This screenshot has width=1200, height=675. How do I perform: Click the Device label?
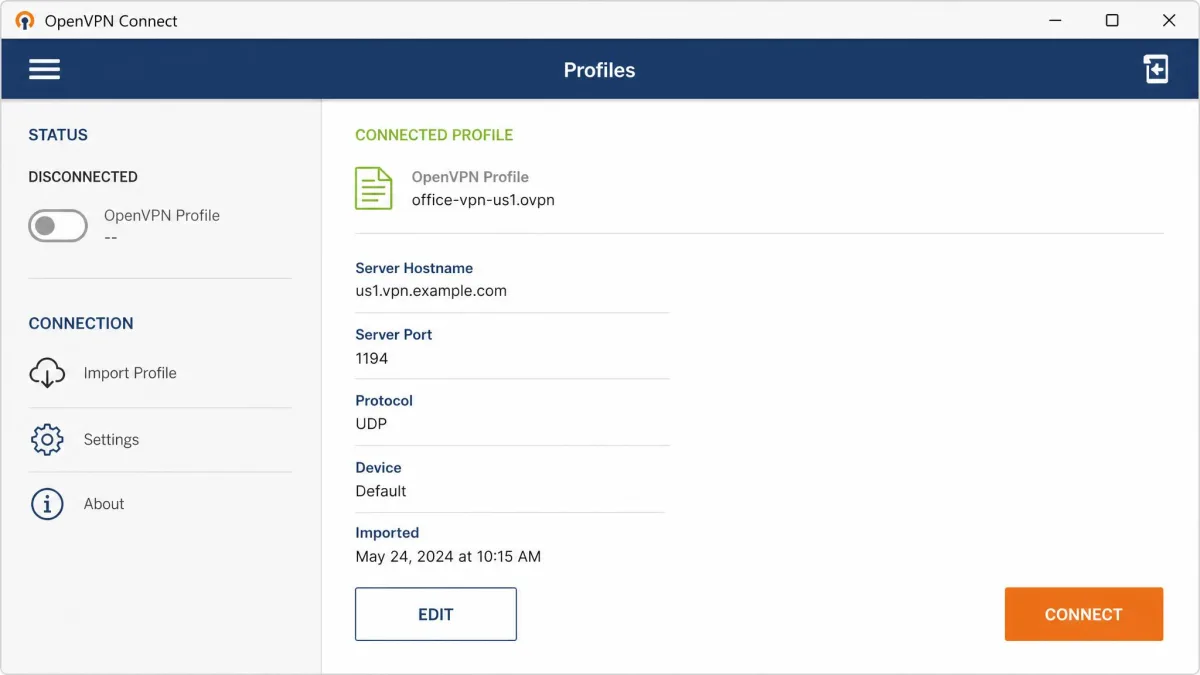(378, 468)
